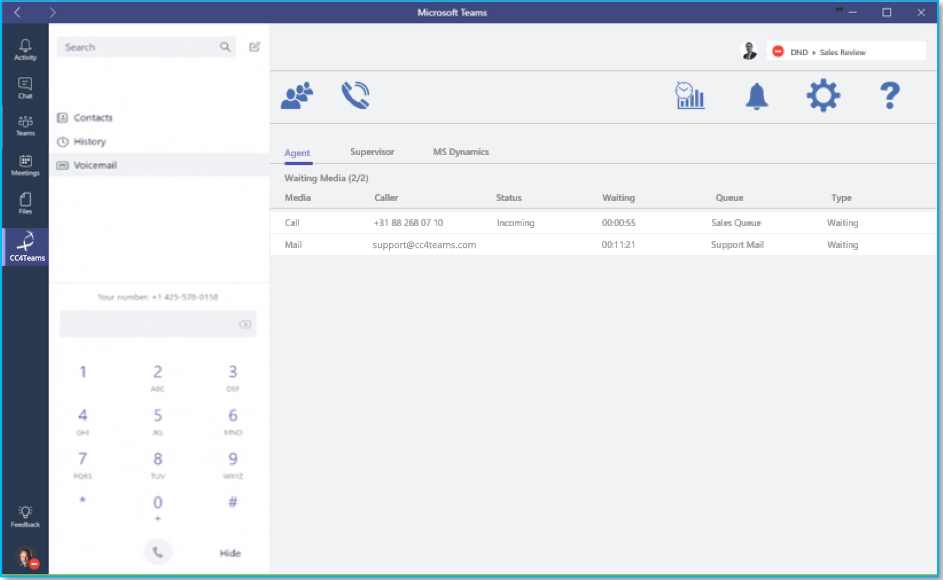Dial digit 7 PQRS on keypad
Viewport: 943px width, 580px height.
83,465
